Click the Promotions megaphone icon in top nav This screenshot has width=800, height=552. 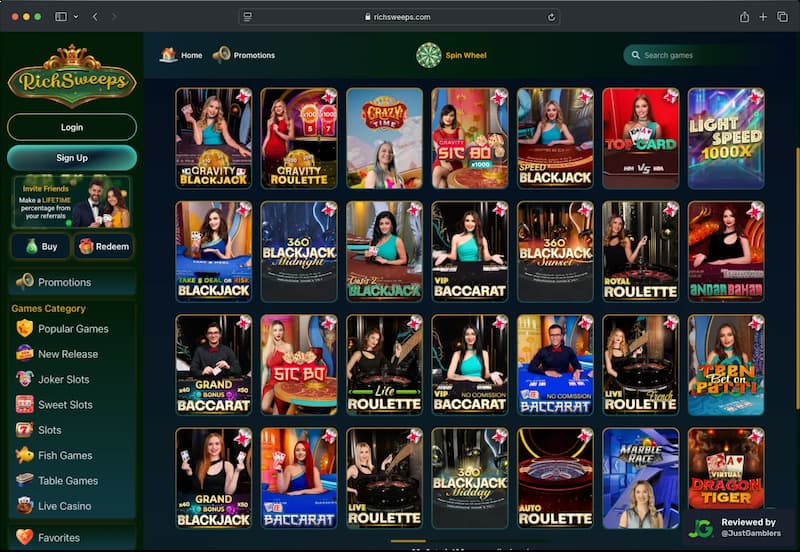pos(221,54)
